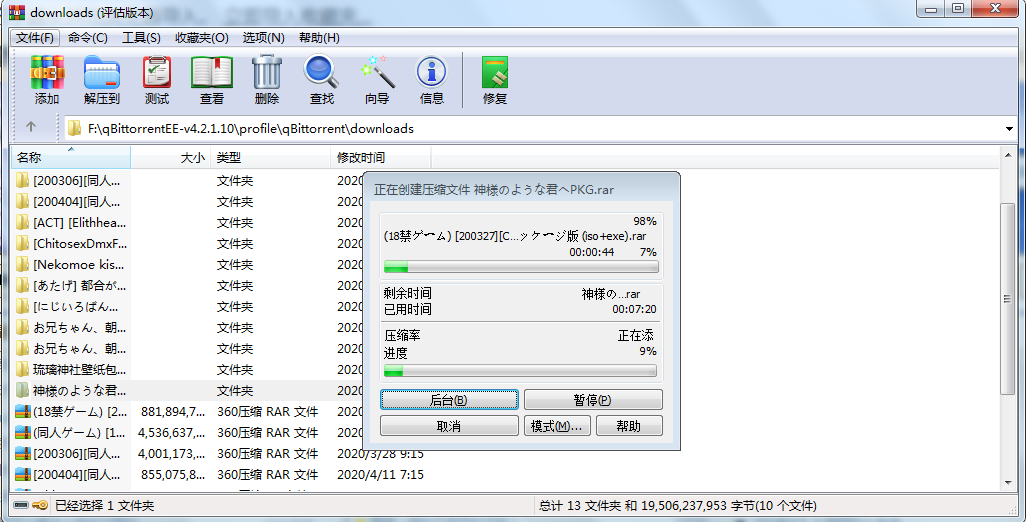Click date 2020/4/11 7:15

[x=380, y=474]
